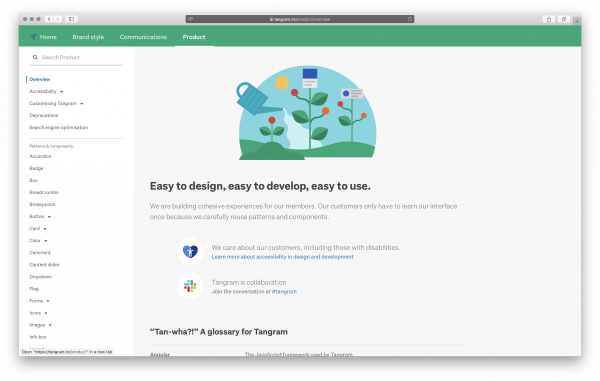Open the Communications tab
600x381 pixels.
143,37
